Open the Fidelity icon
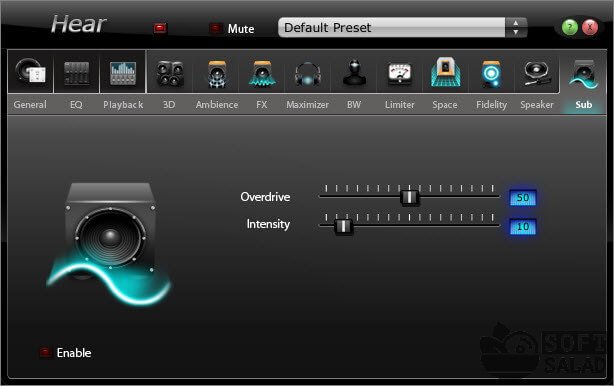 (491, 73)
